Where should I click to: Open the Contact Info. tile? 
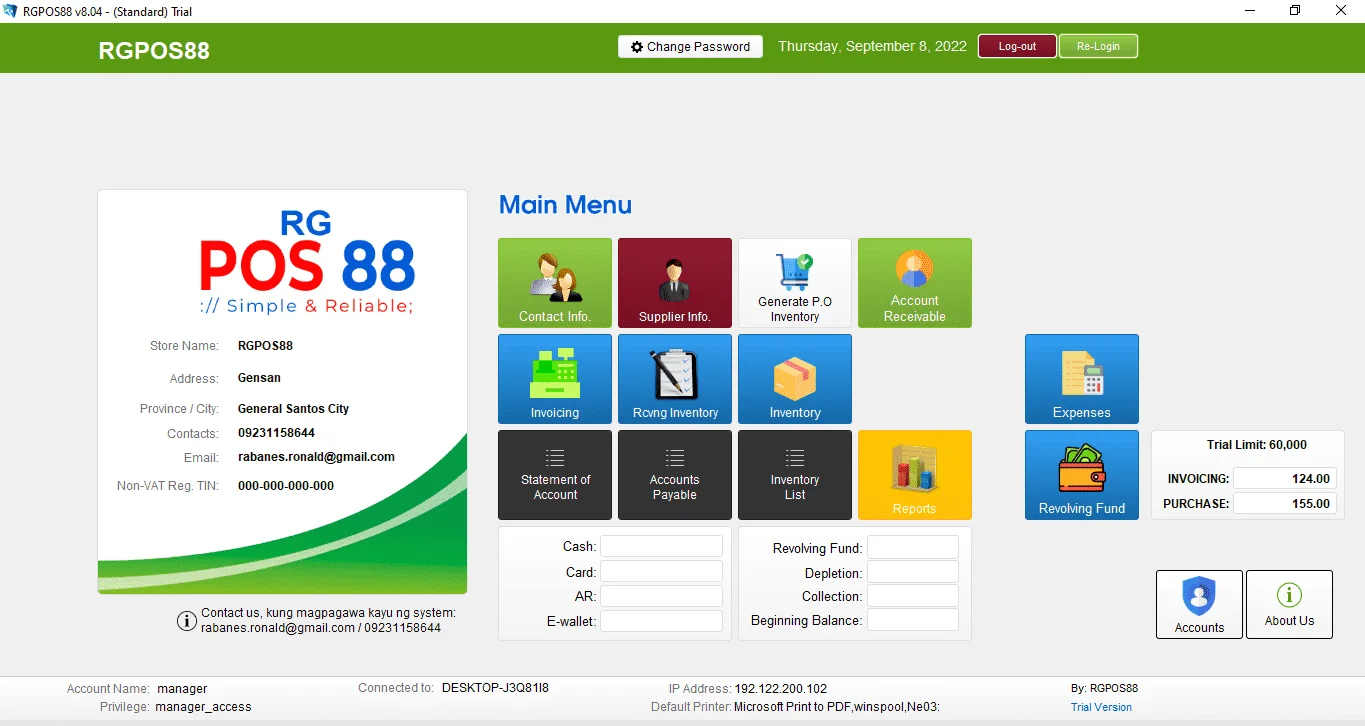[555, 283]
